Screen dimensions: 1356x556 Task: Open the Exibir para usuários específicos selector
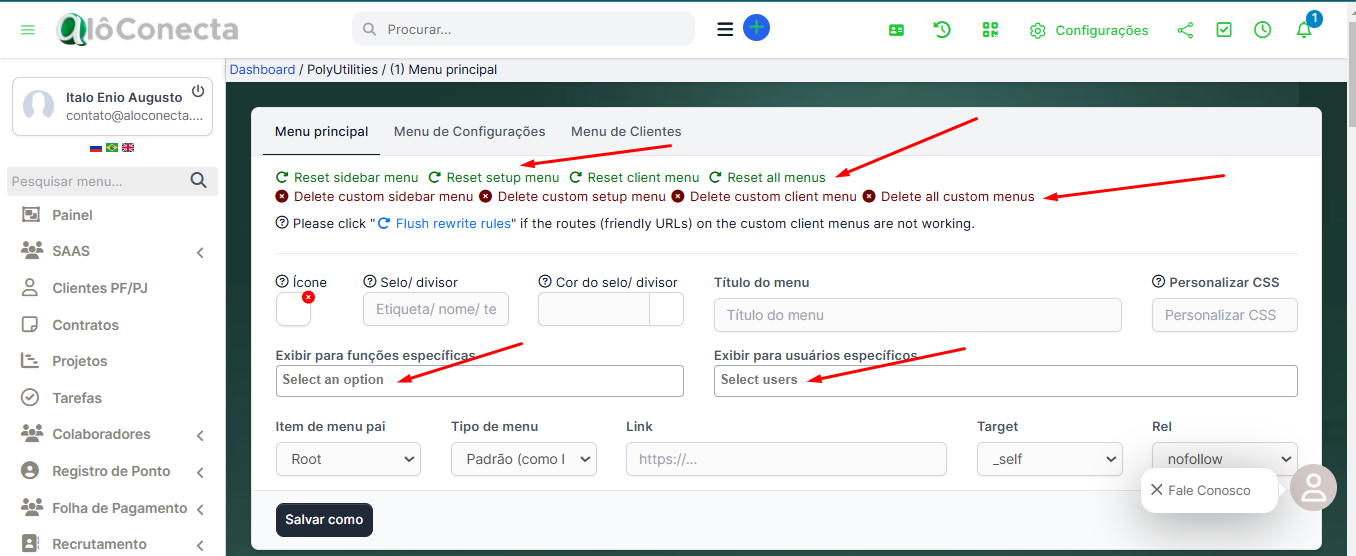coord(1006,380)
